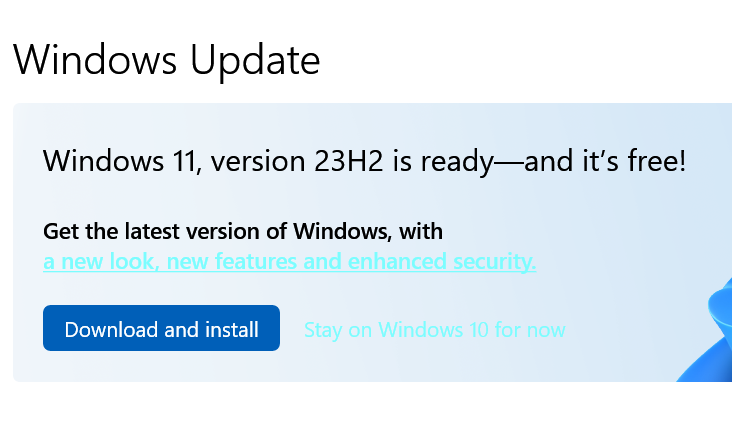Click "for now" in the Stay link

[x=538, y=329]
